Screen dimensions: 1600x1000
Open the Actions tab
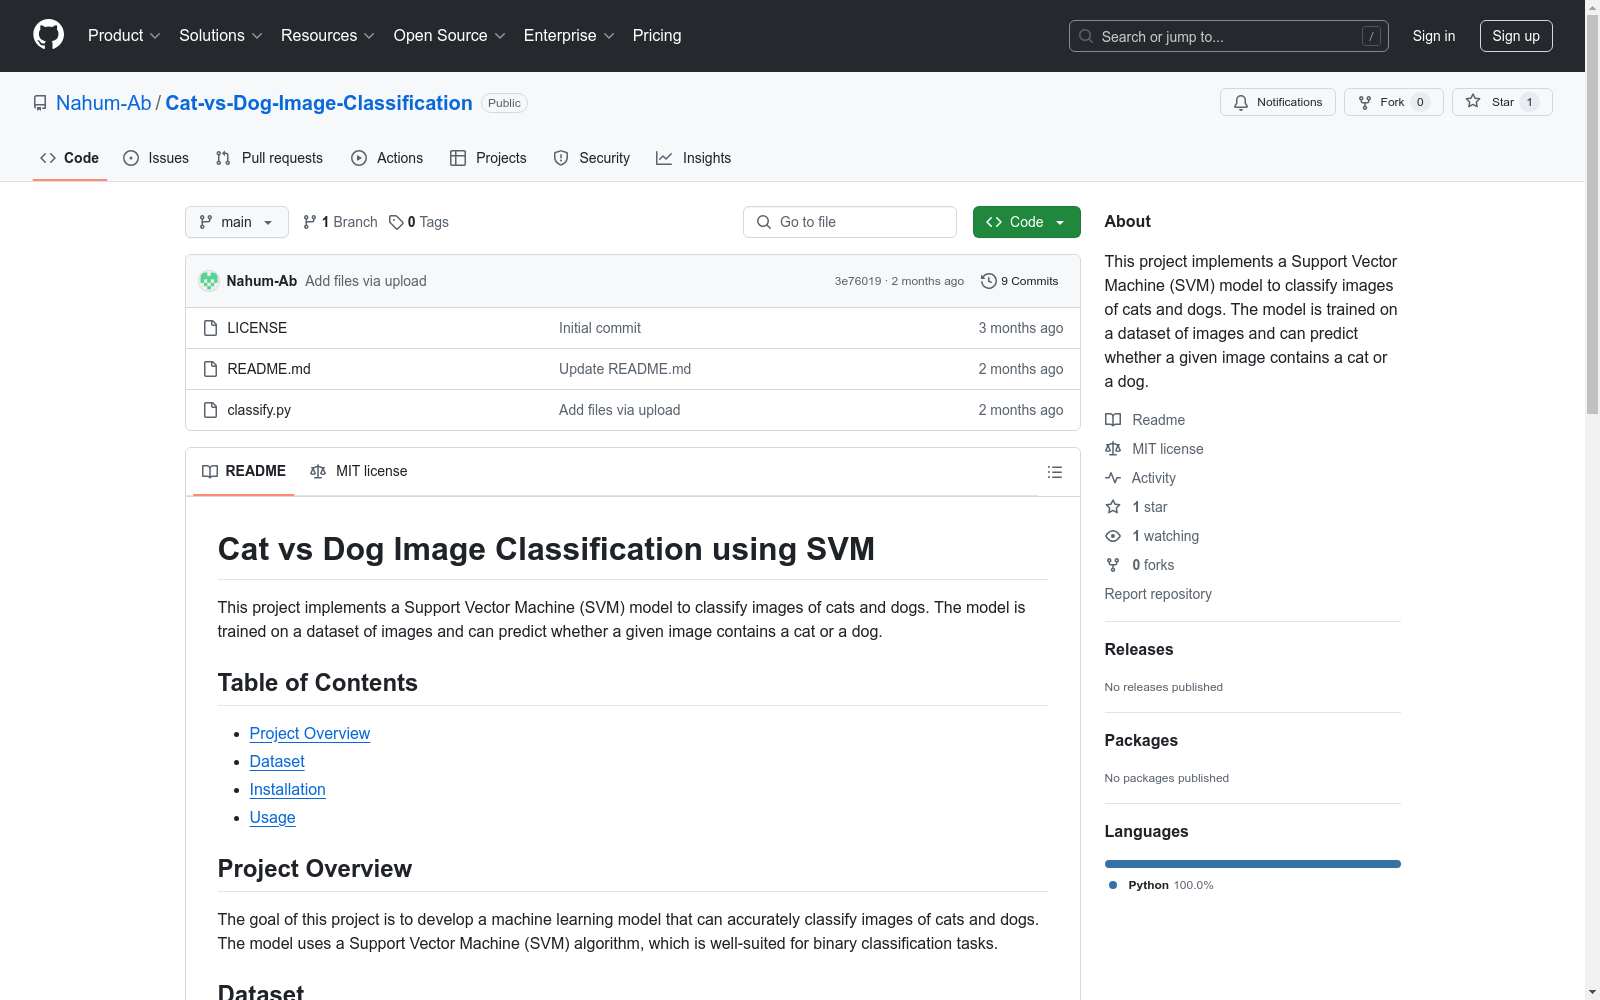[387, 158]
